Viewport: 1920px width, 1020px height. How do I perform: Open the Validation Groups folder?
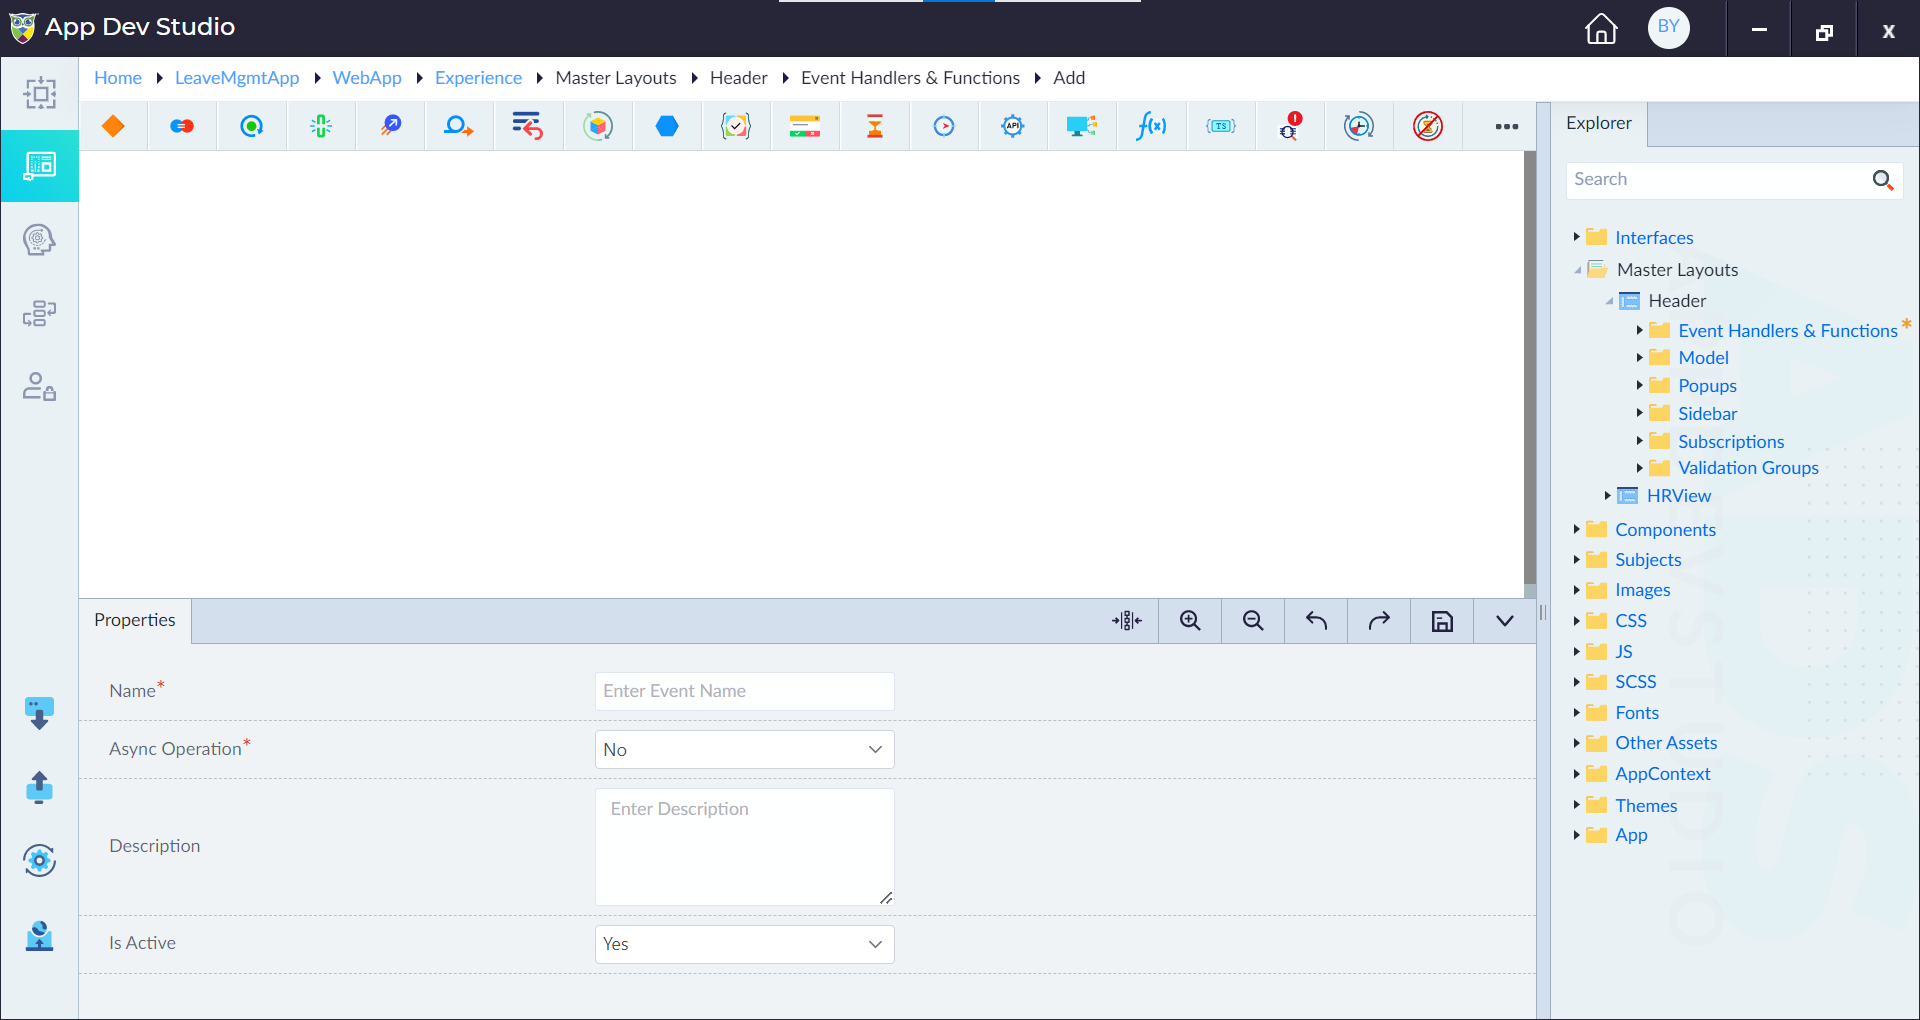[x=1748, y=468]
